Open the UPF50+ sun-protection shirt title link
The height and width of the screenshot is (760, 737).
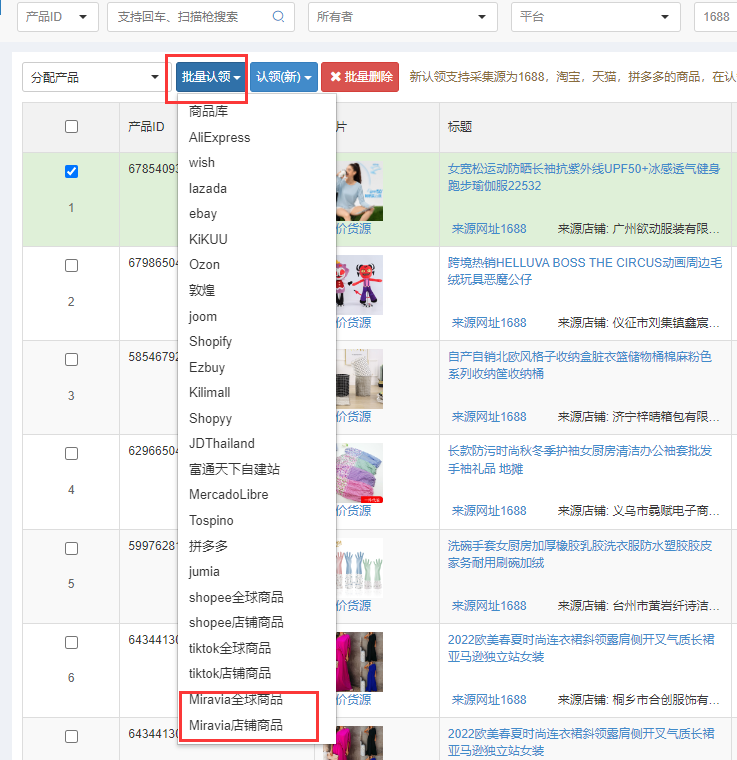click(x=583, y=177)
